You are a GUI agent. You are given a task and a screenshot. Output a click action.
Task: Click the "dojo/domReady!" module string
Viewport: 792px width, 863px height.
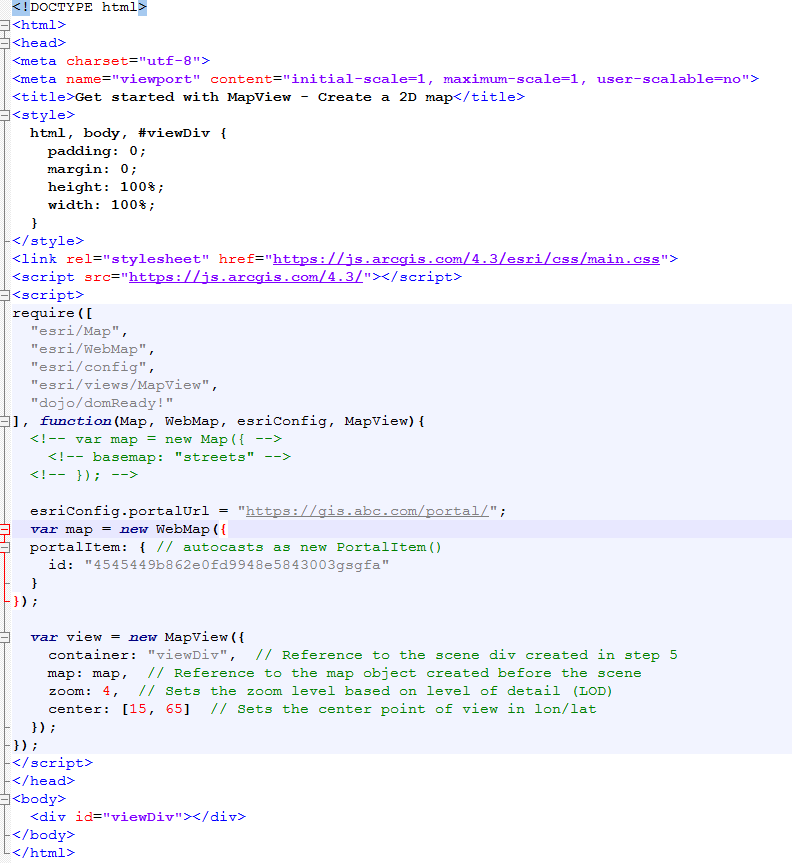tap(102, 403)
